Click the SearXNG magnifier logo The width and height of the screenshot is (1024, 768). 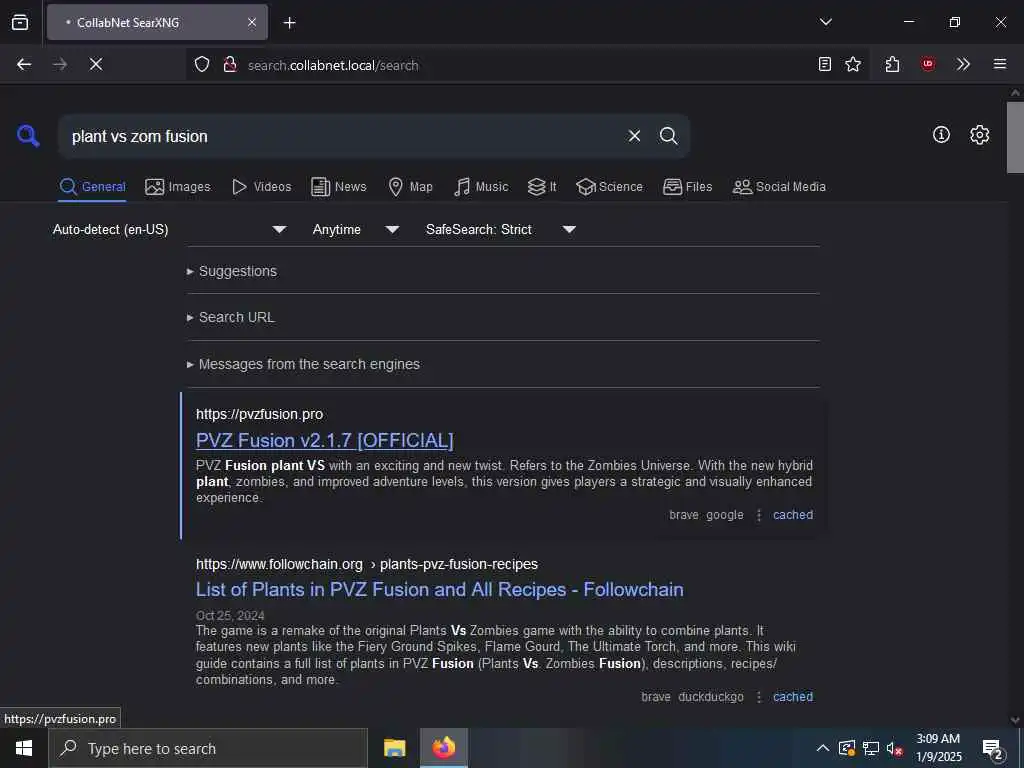[x=28, y=136]
